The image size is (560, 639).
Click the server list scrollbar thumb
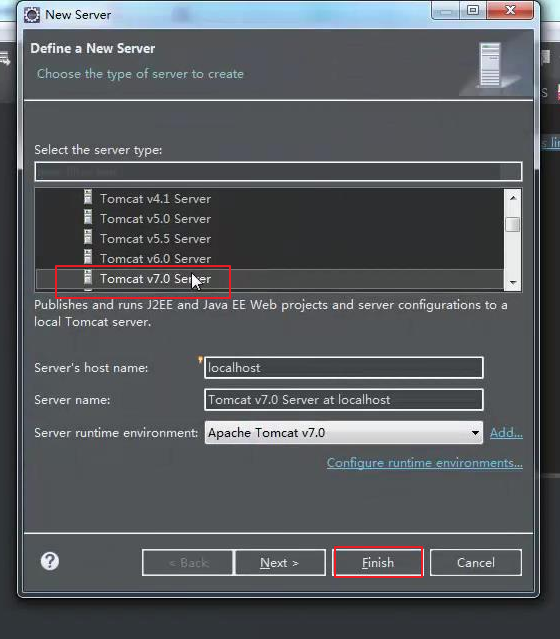click(513, 225)
